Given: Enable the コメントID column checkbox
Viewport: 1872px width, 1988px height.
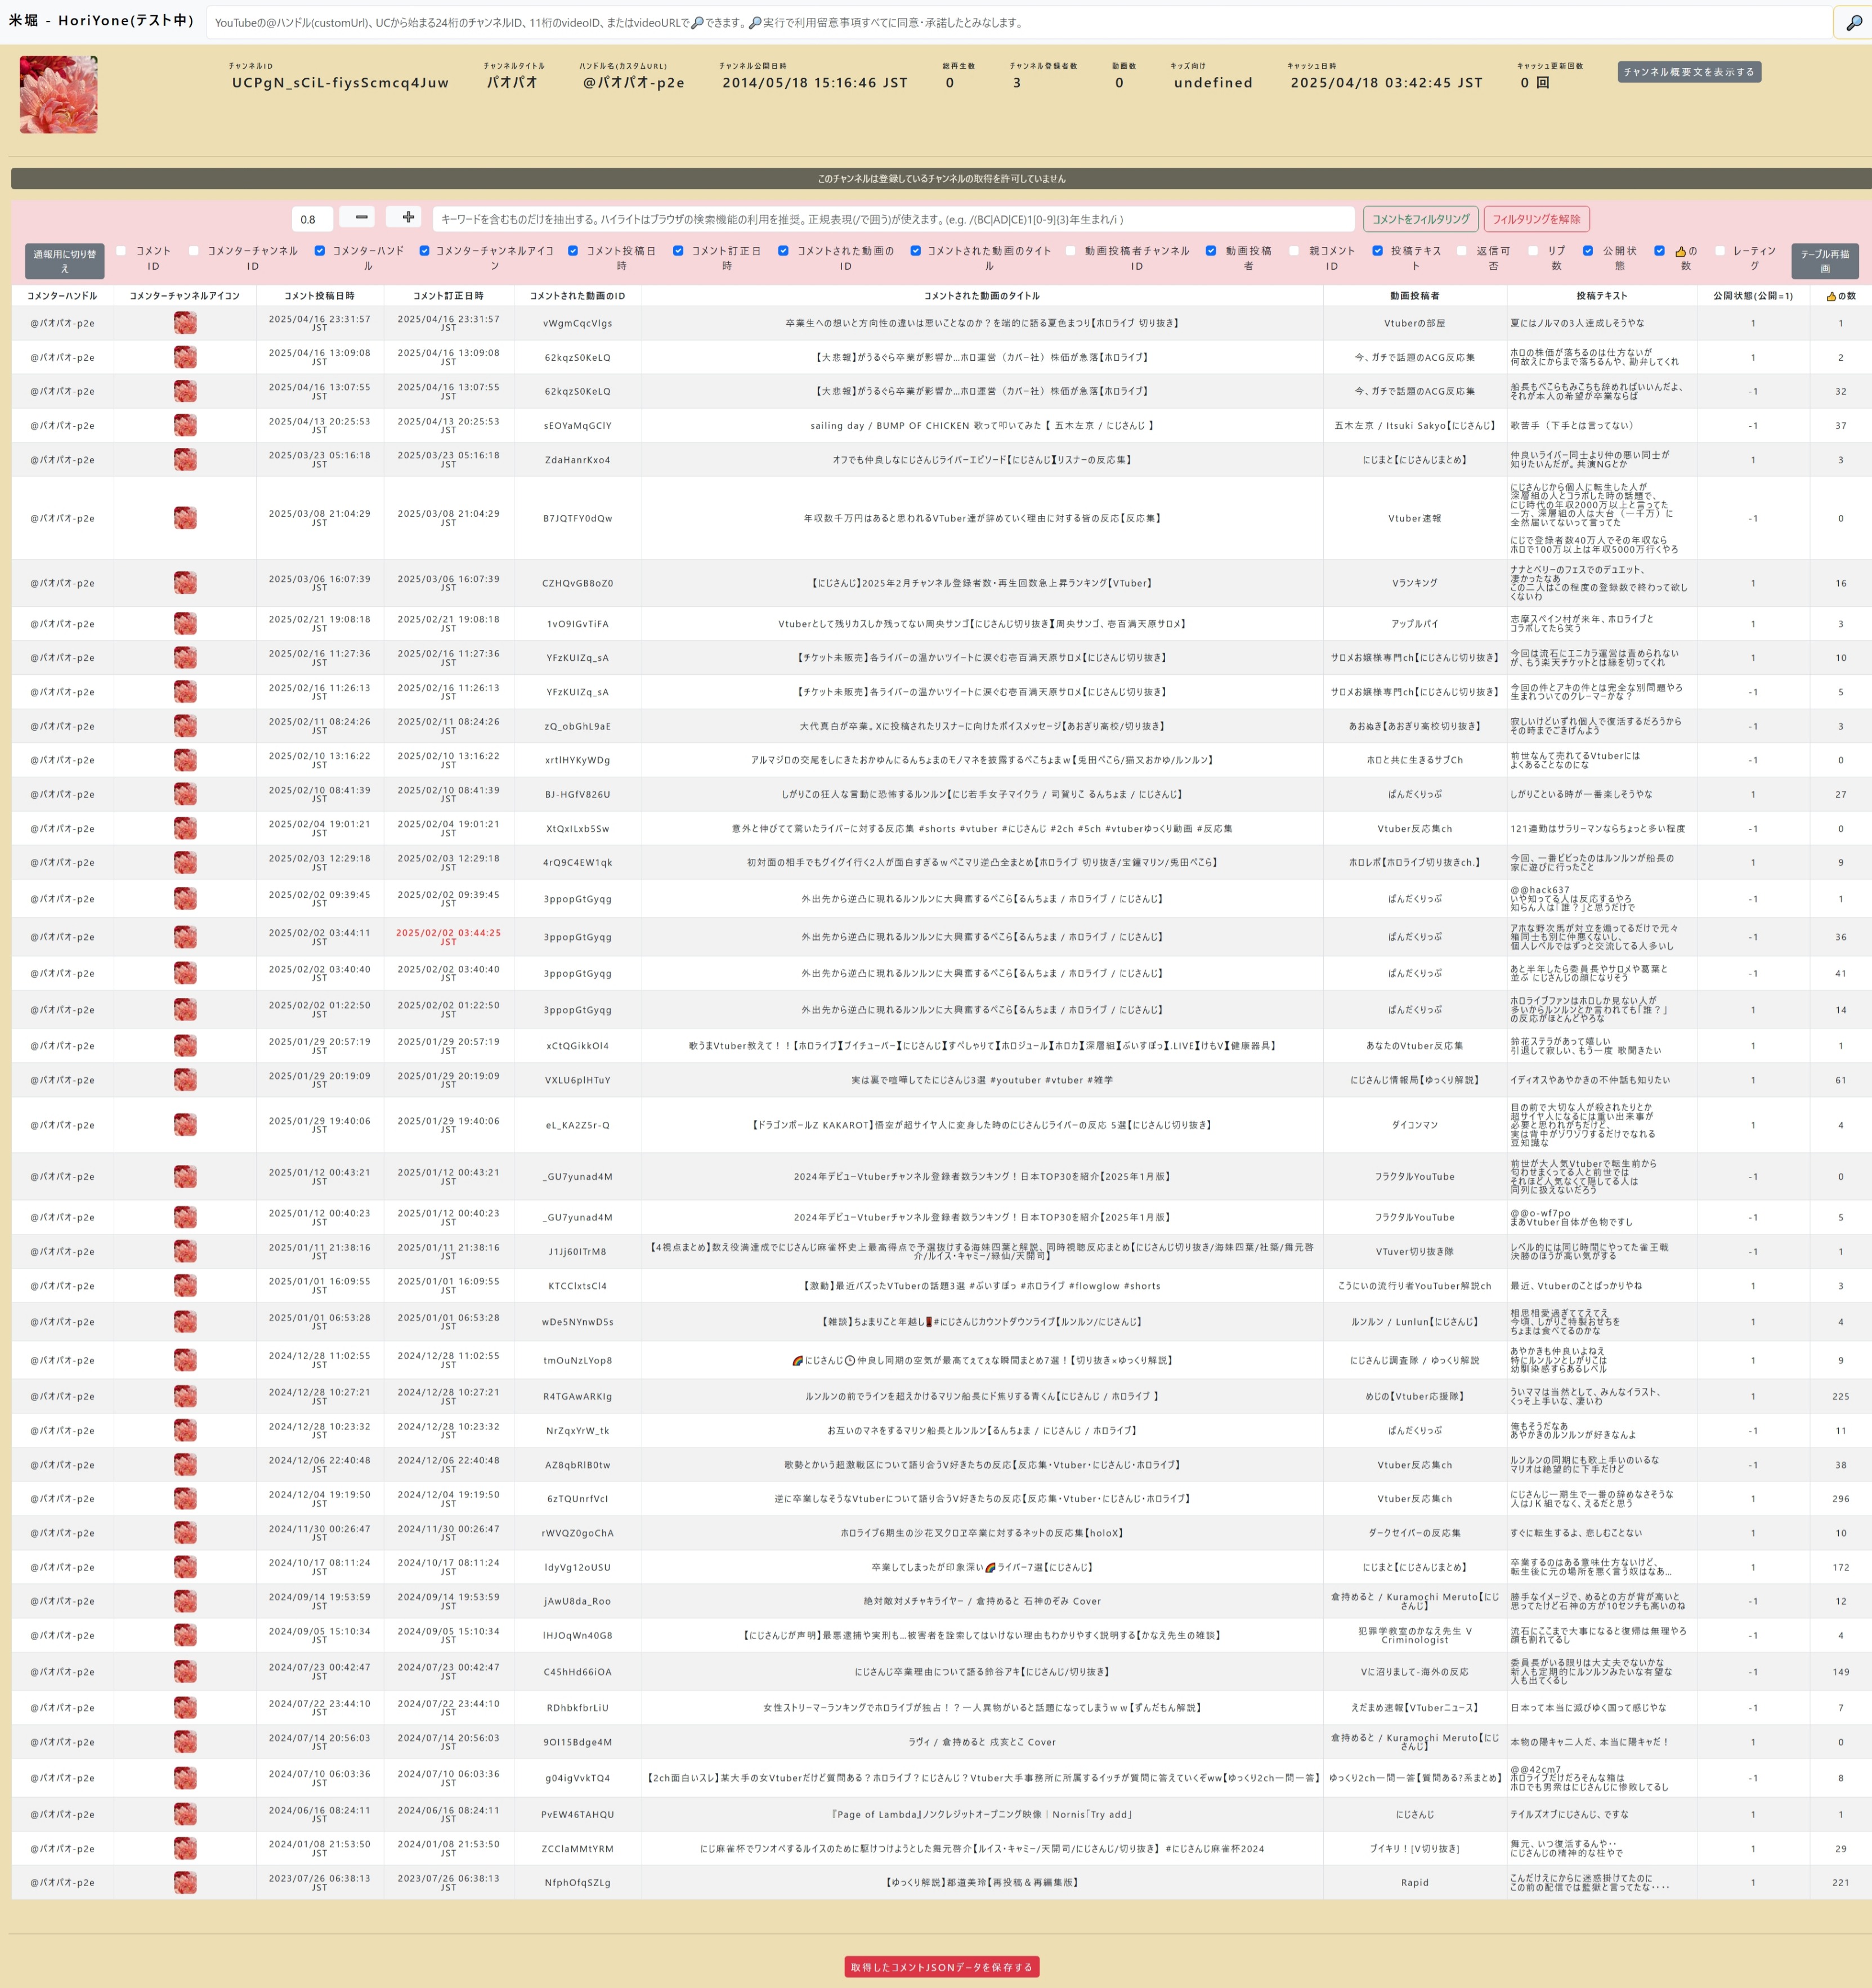Looking at the screenshot, I should 121,251.
